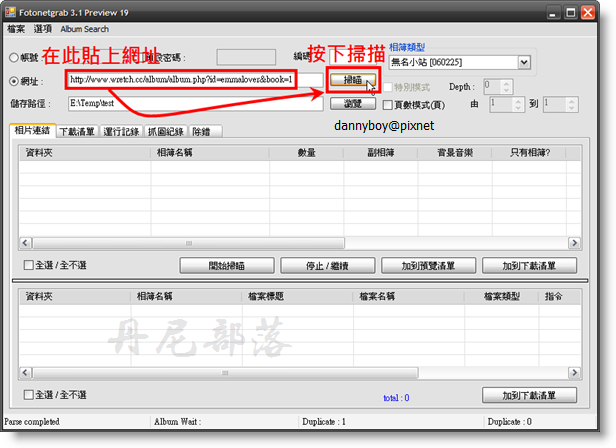Click left arrow of lower table scrollbar
The image size is (616, 448).
25,373
